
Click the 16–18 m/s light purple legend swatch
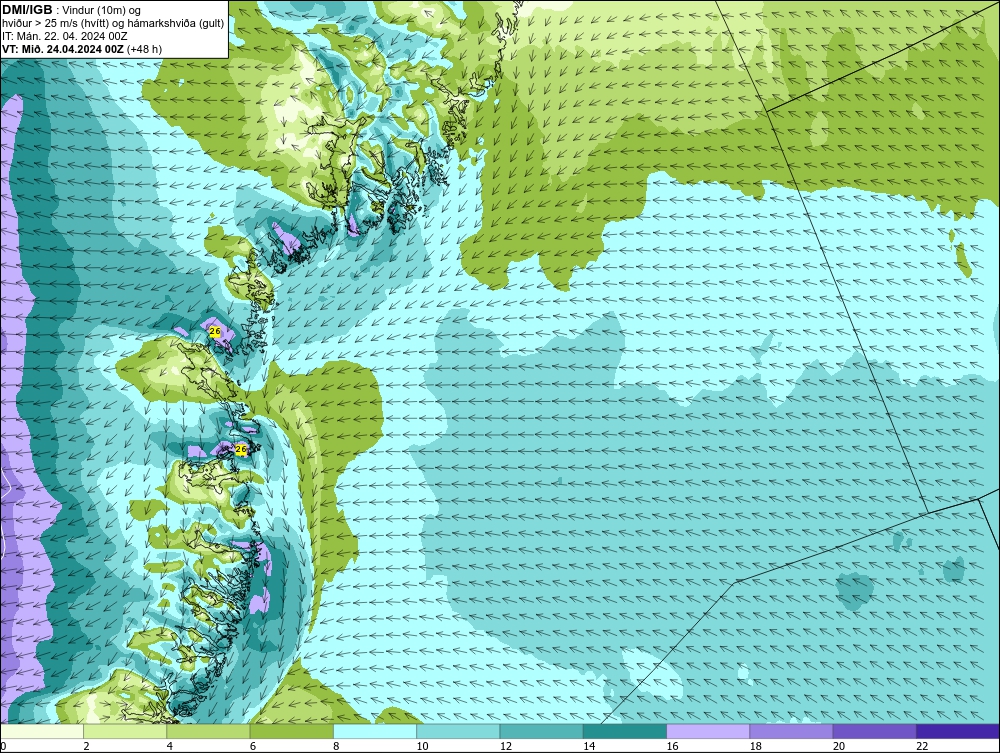coord(708,731)
